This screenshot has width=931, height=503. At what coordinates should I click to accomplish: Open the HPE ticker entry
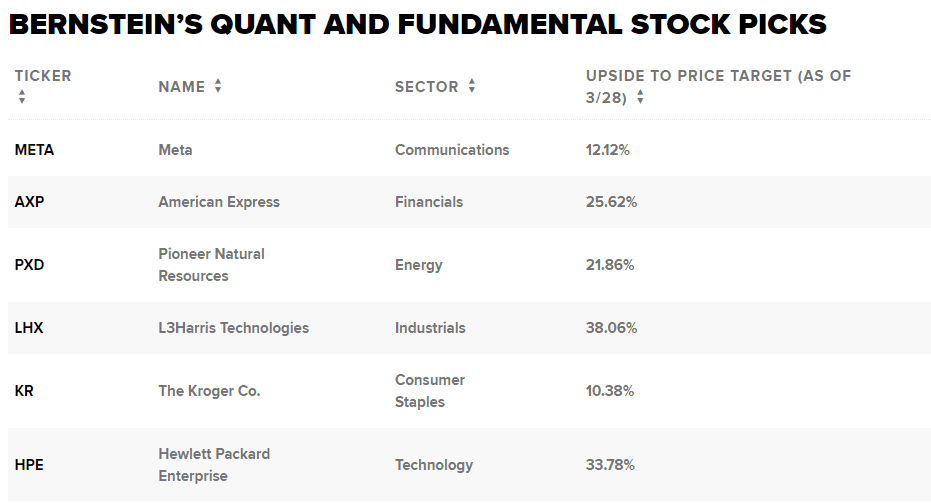pyautogui.click(x=29, y=465)
